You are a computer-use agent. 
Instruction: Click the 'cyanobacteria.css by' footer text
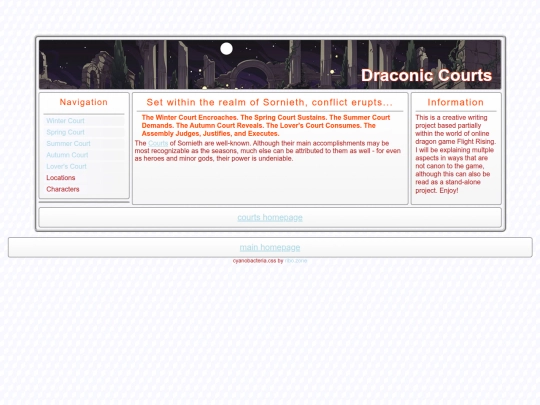258,261
